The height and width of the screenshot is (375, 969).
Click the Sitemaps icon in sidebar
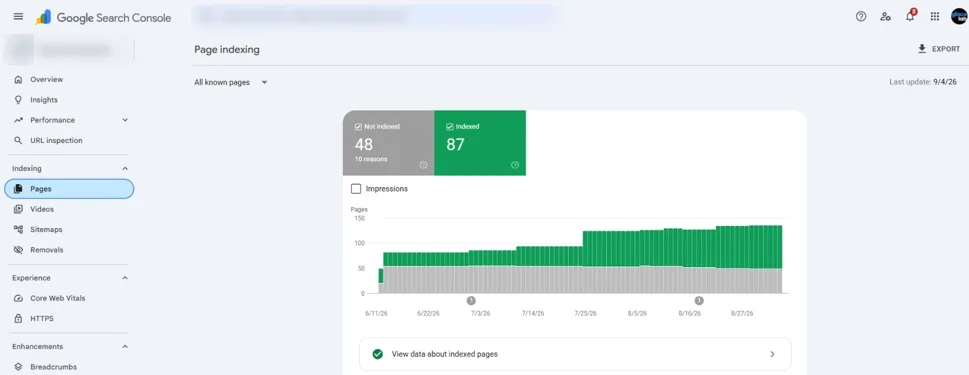18,229
